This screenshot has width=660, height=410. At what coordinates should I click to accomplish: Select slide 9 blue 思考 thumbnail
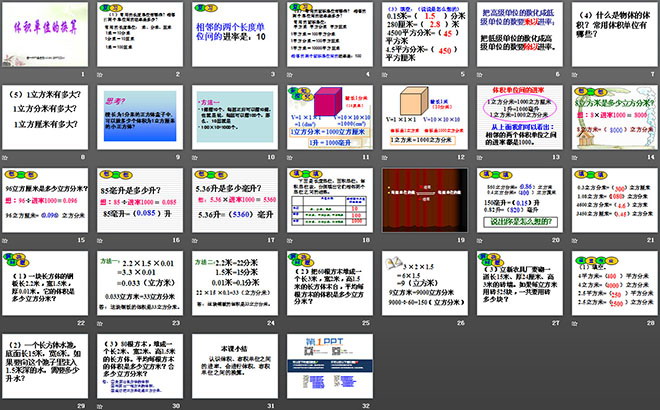point(140,117)
